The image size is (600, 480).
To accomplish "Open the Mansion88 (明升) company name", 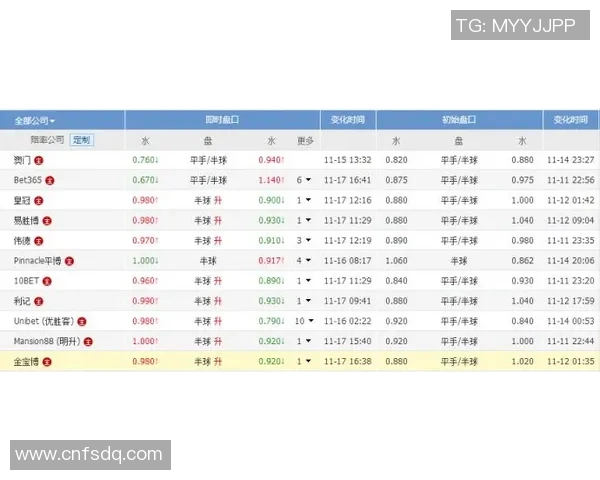I will click(x=46, y=341).
